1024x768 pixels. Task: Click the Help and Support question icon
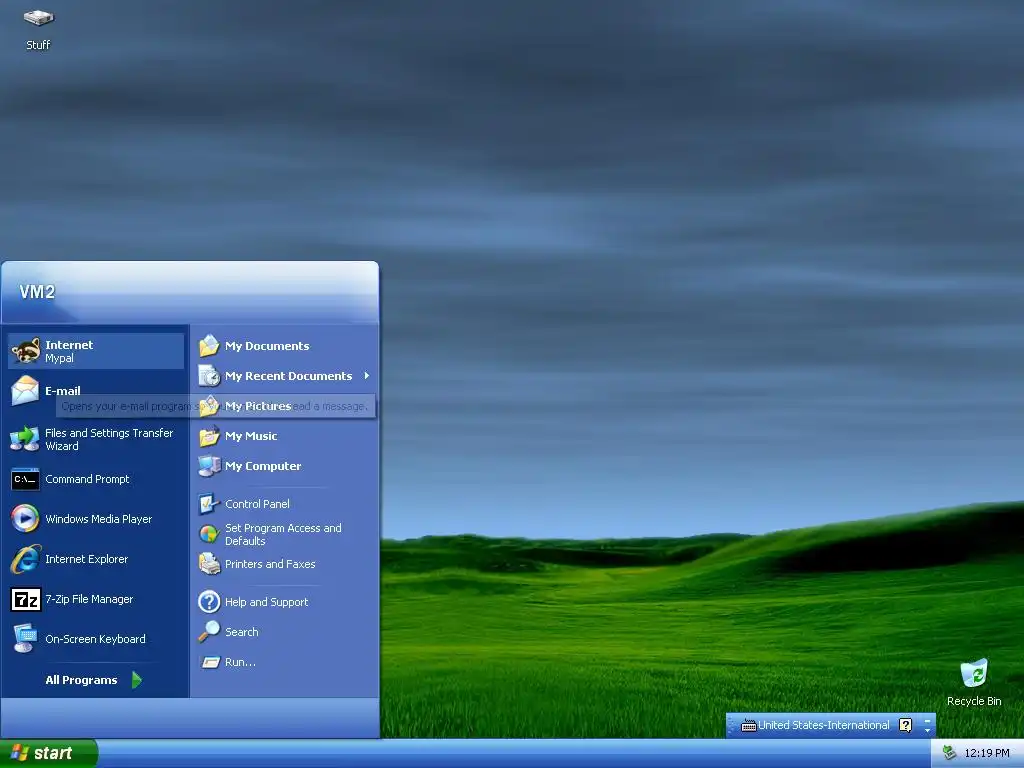pos(209,601)
